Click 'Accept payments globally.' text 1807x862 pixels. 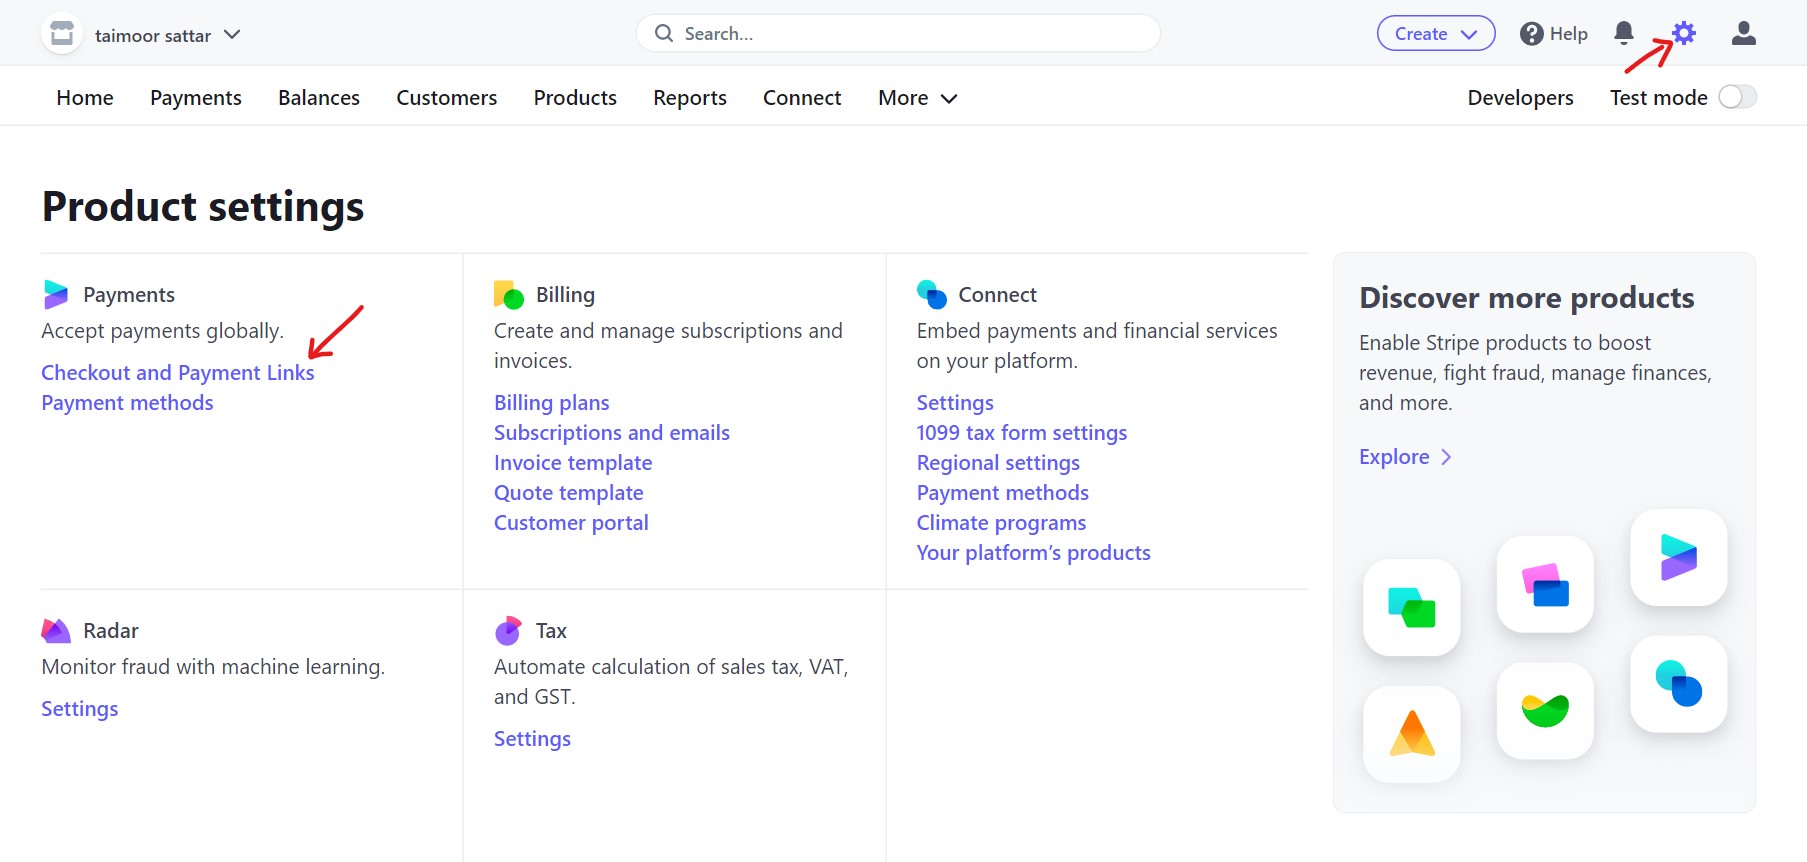163,331
